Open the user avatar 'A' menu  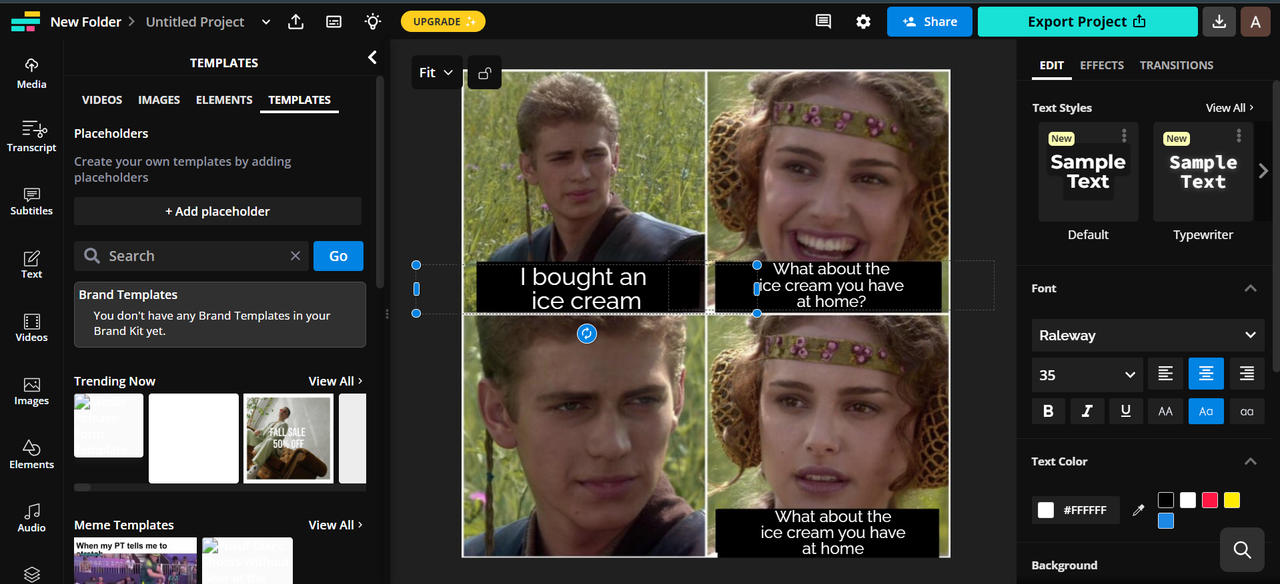(1255, 21)
